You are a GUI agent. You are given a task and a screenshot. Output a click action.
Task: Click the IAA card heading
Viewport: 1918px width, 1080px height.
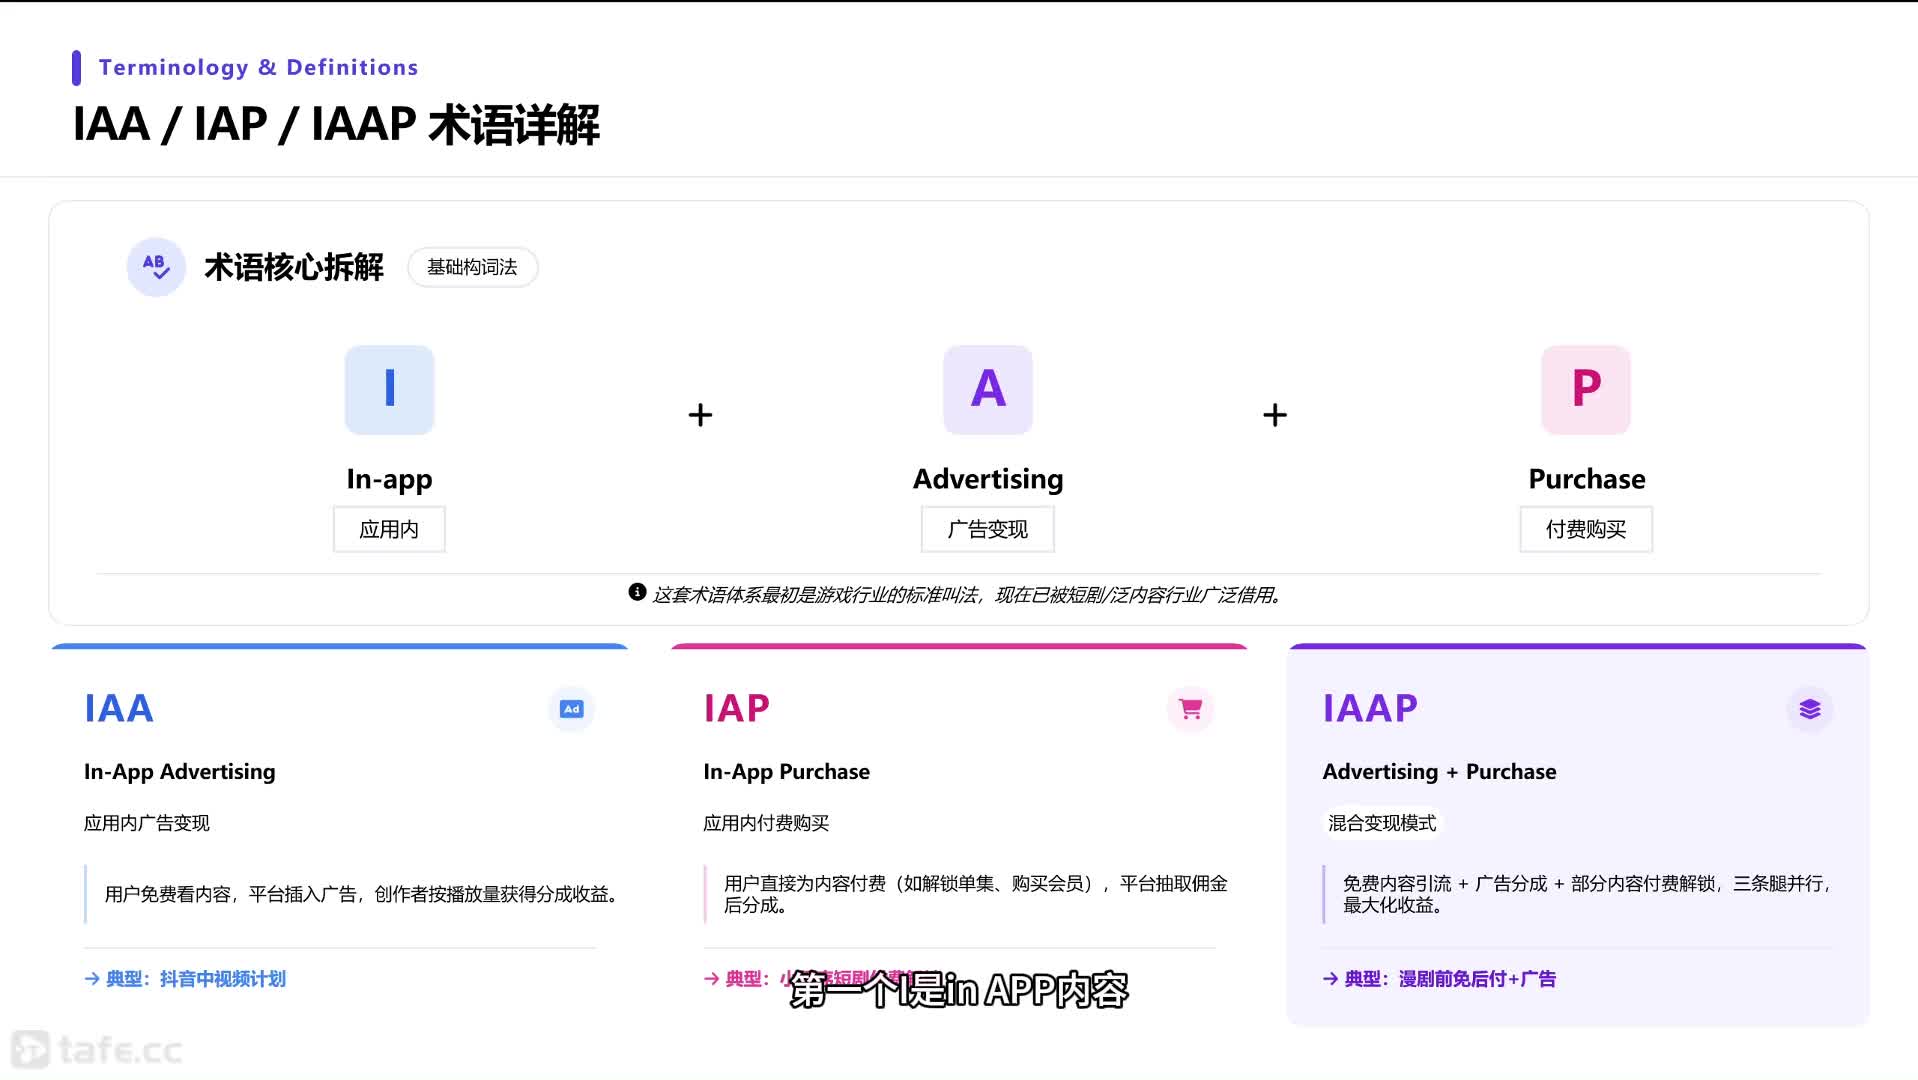[119, 709]
